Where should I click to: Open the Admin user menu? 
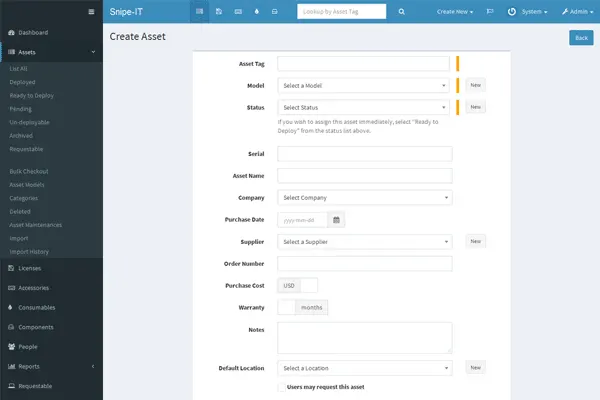[x=574, y=12]
